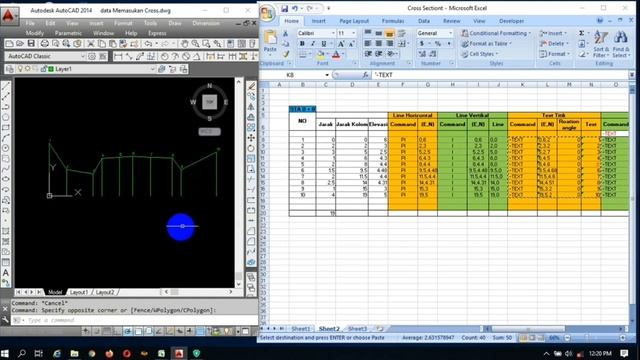Select the Mirror tool in the Modify toolbar
Screen dimensions: 640x360
[x=251, y=107]
